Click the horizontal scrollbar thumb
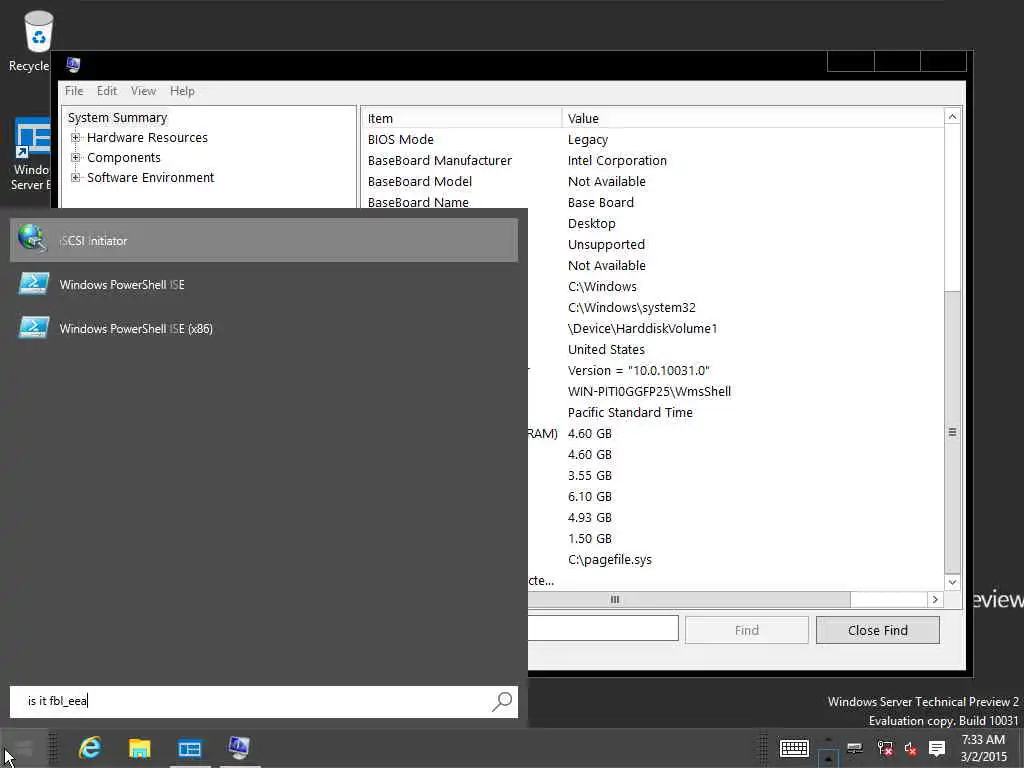This screenshot has width=1024, height=768. coord(688,600)
